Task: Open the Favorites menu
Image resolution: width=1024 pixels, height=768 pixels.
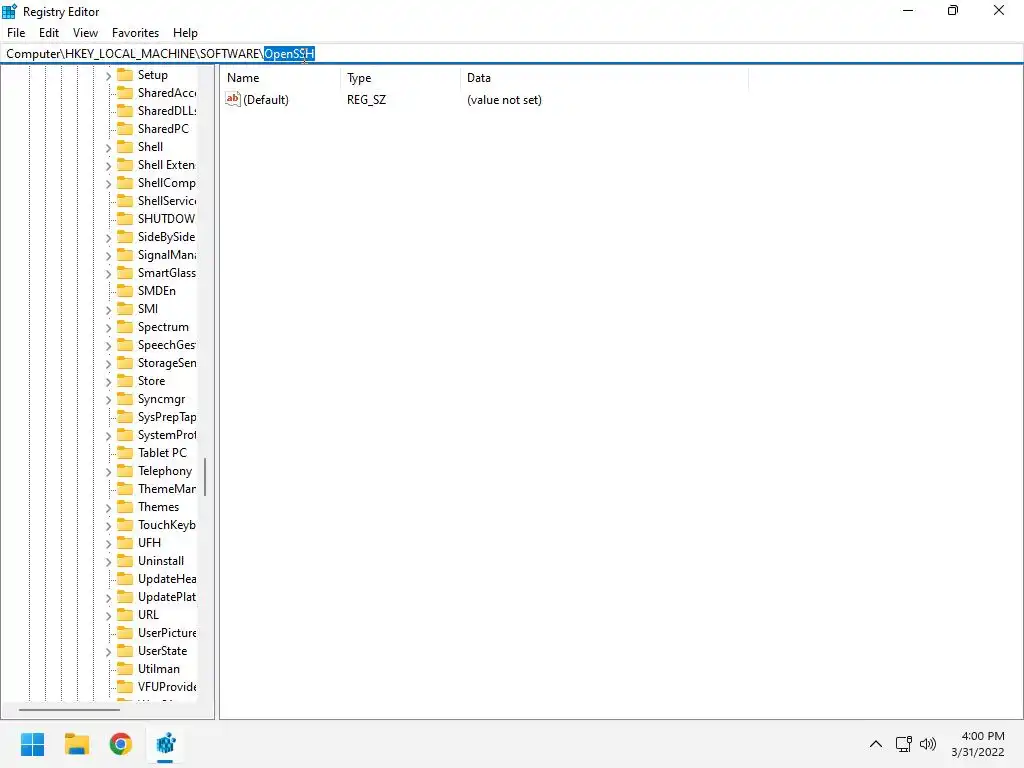Action: click(x=135, y=33)
